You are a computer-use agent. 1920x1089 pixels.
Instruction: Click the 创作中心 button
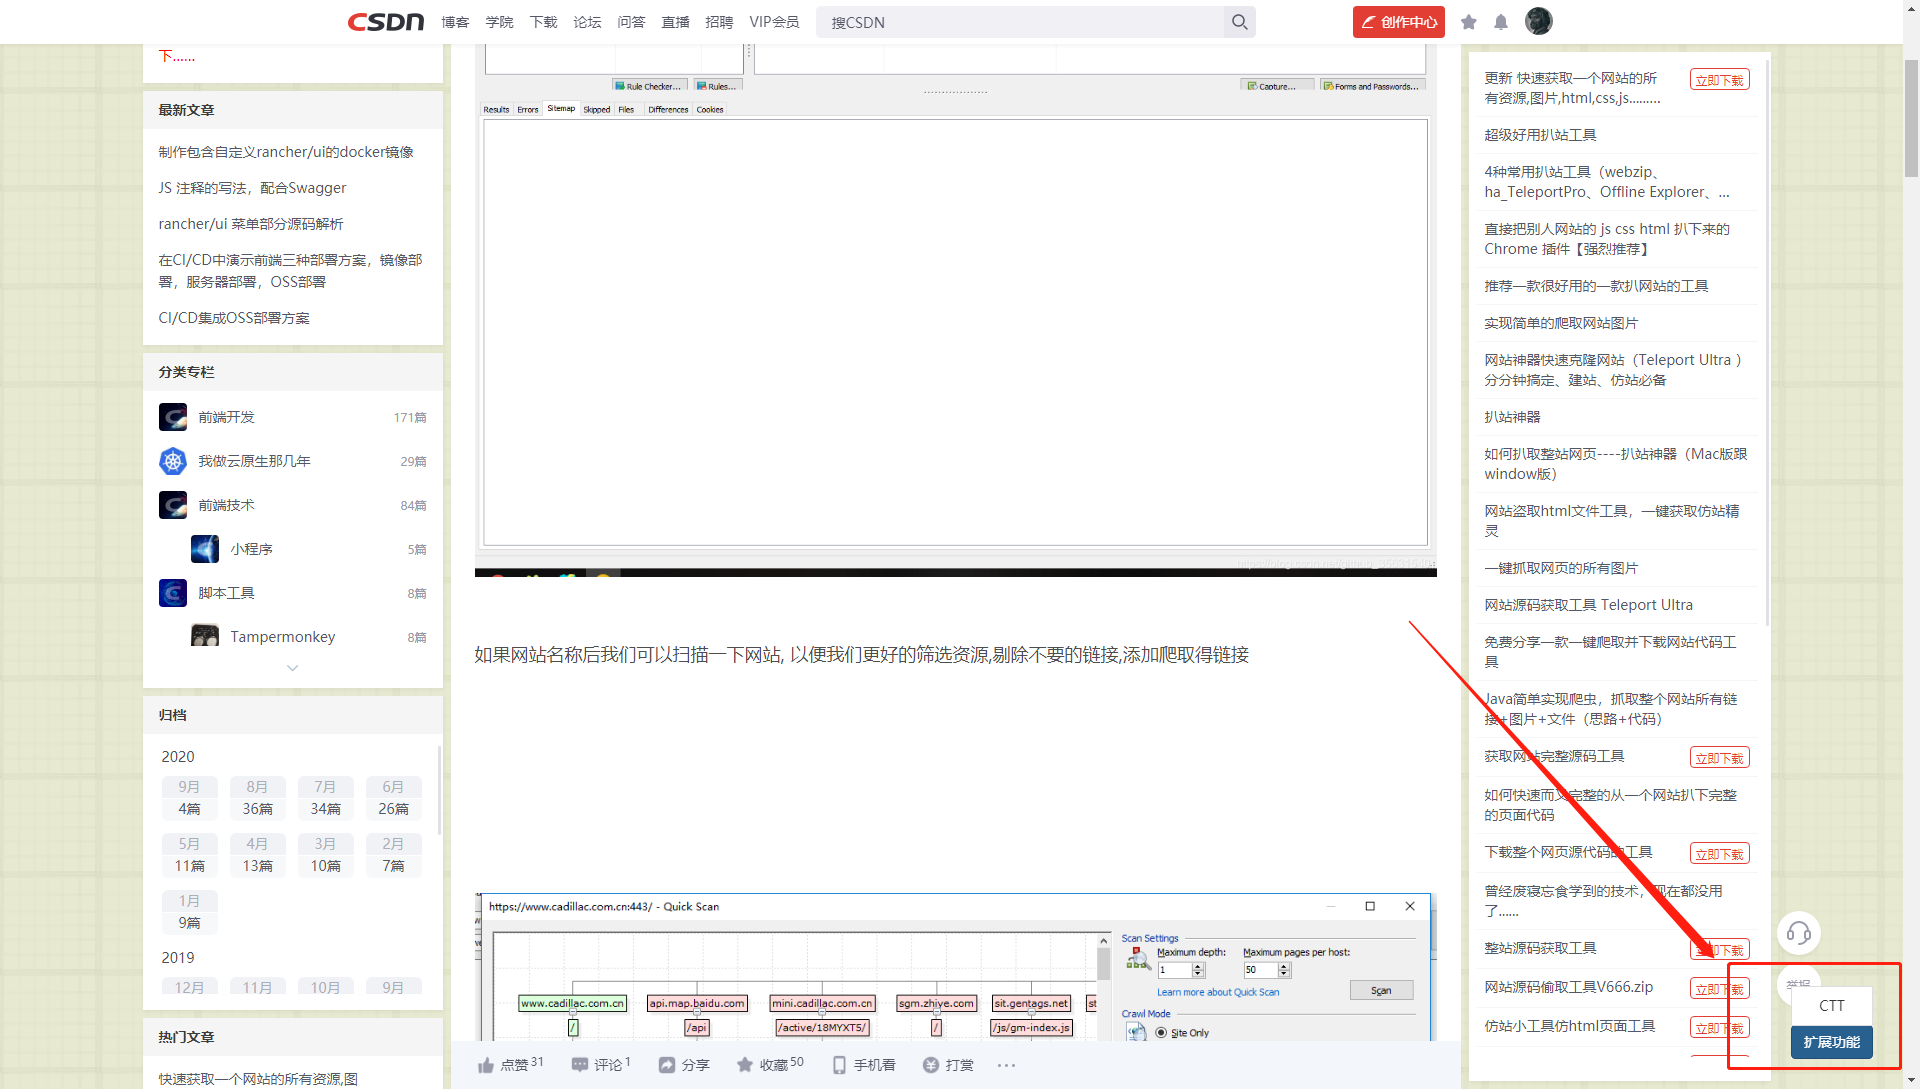(1398, 22)
